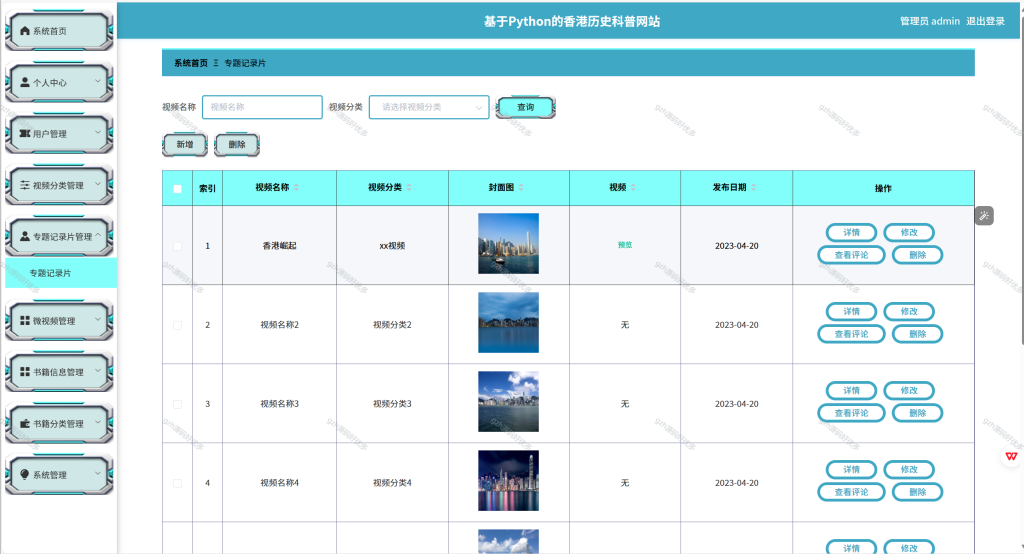This screenshot has width=1024, height=554.
Task: Click the 视频名称 search input field
Action: click(262, 107)
